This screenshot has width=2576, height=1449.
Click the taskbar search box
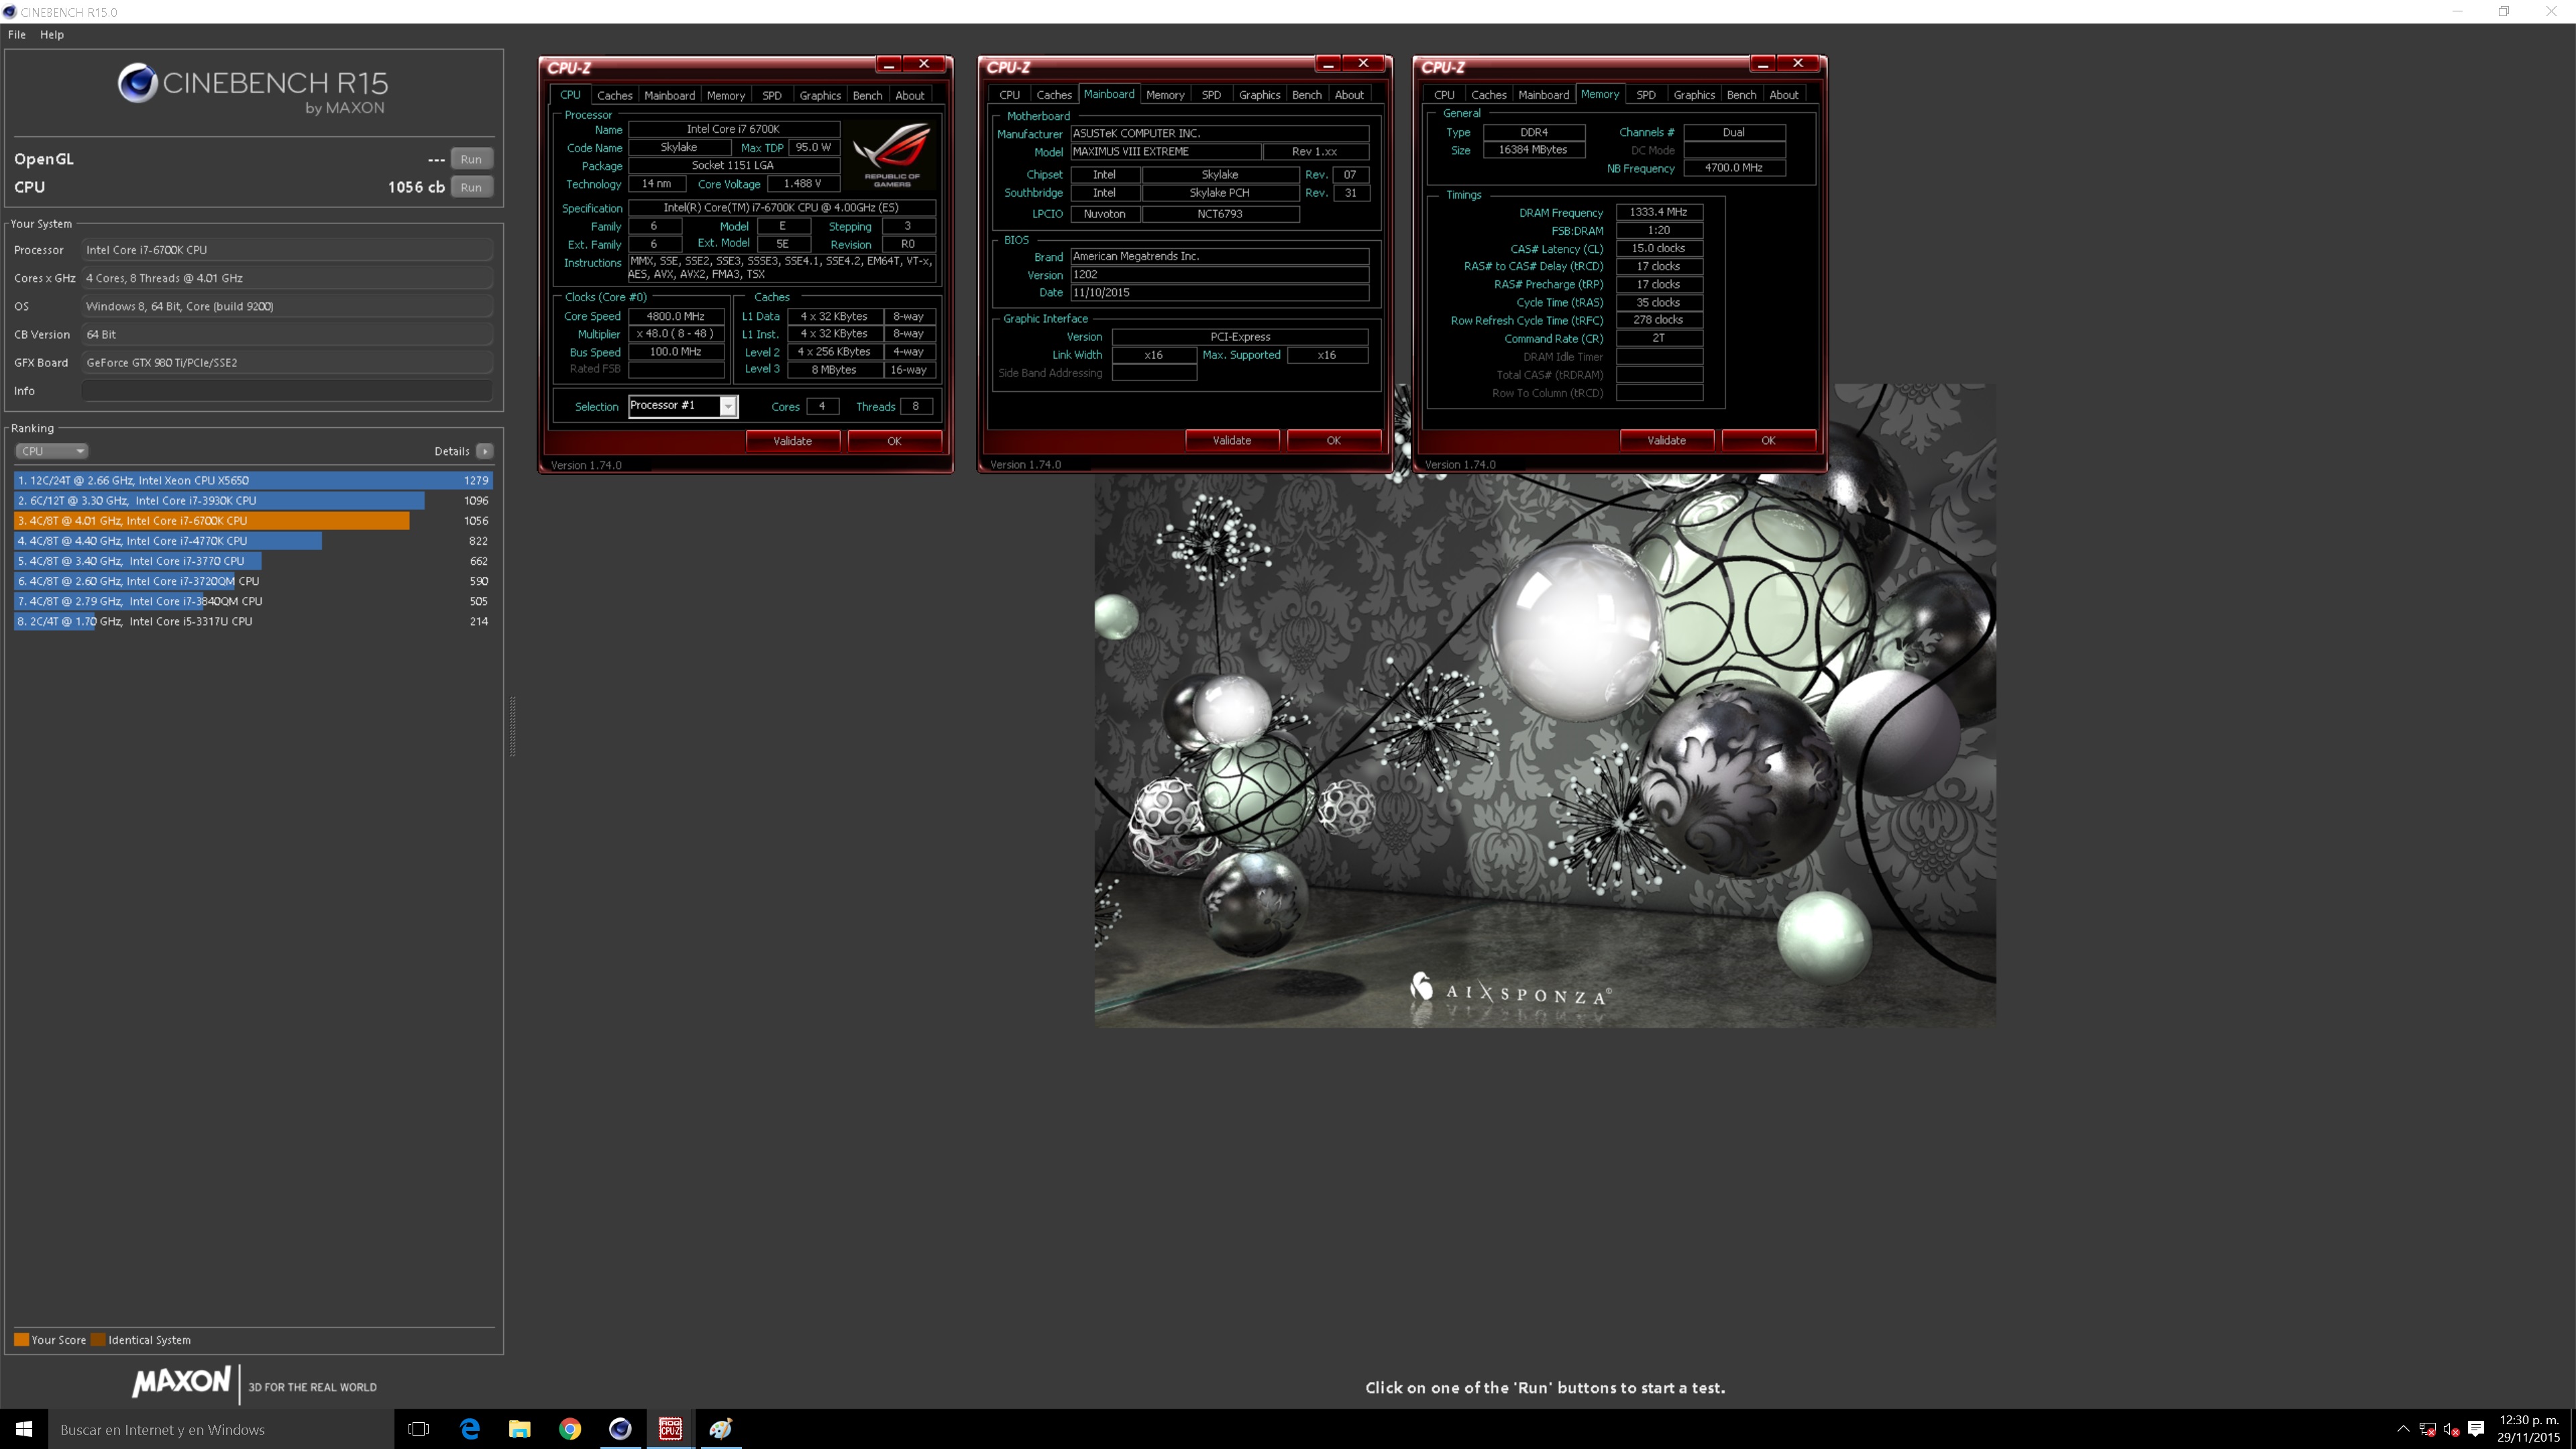coord(221,1429)
